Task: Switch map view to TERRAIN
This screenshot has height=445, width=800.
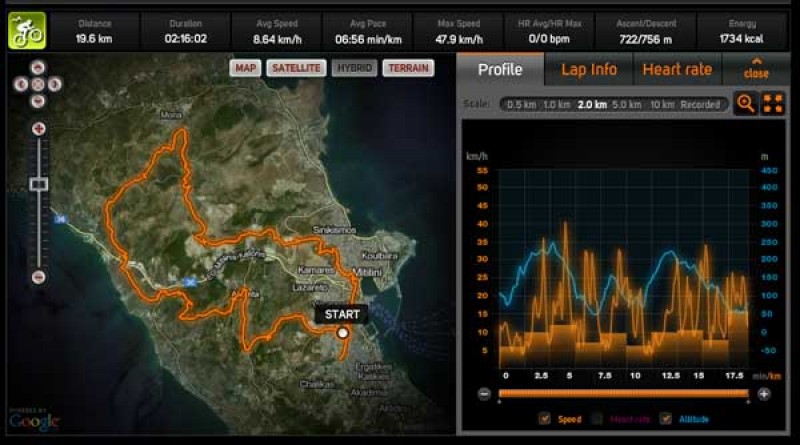Action: (x=408, y=68)
